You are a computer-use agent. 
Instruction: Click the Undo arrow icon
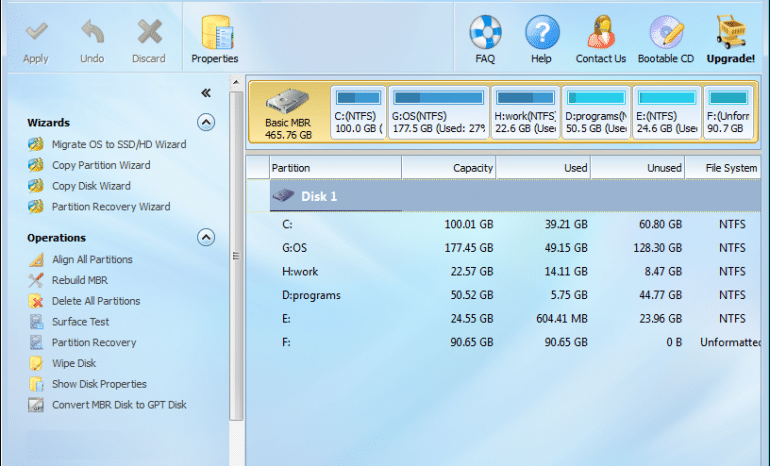click(92, 32)
